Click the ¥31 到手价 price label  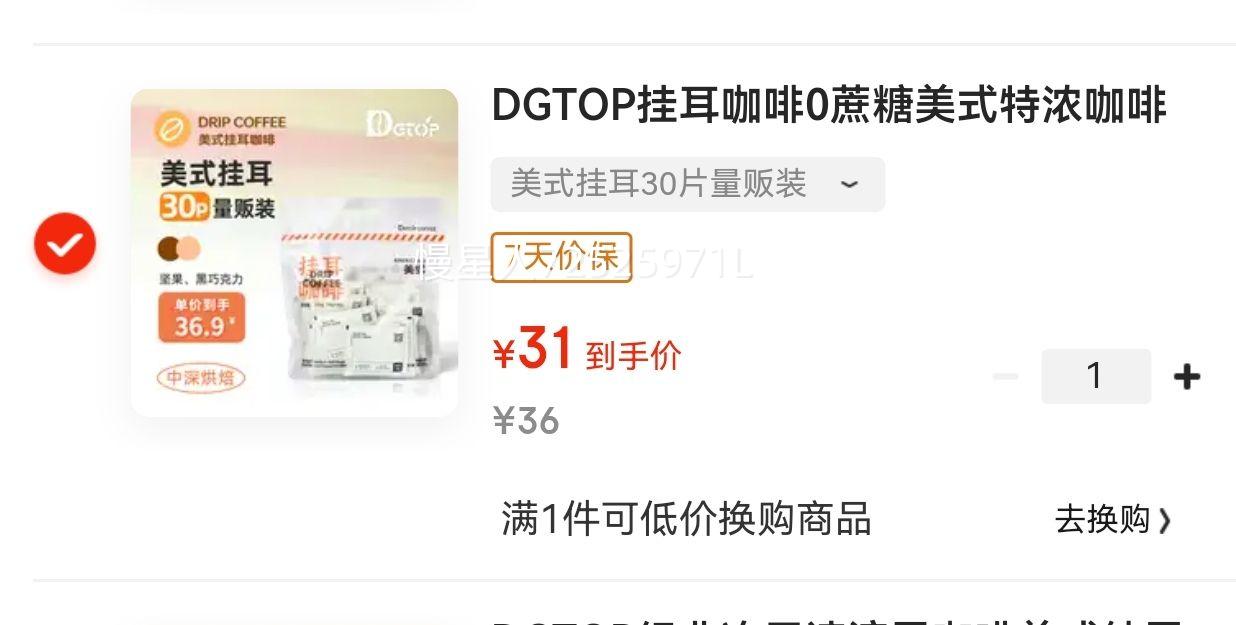click(587, 351)
